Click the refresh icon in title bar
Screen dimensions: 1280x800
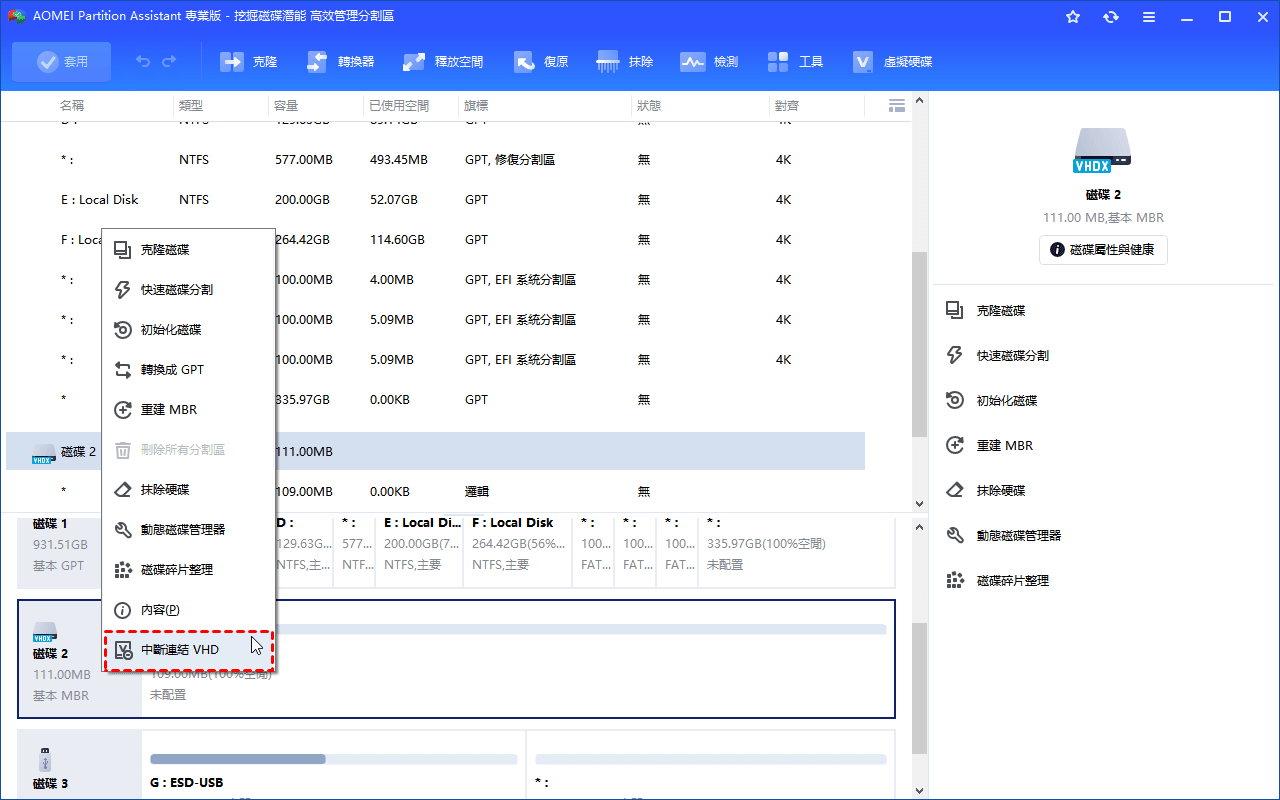(x=1111, y=17)
